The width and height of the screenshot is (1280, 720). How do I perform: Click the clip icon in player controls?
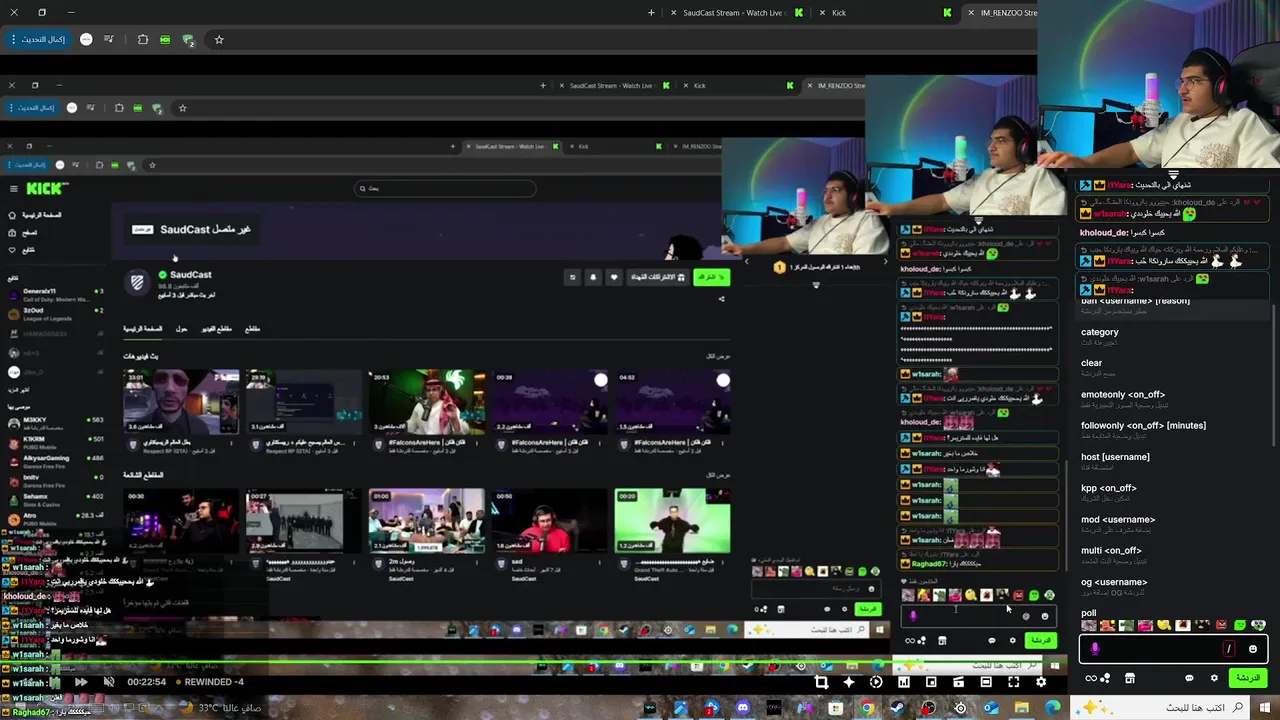pos(958,682)
